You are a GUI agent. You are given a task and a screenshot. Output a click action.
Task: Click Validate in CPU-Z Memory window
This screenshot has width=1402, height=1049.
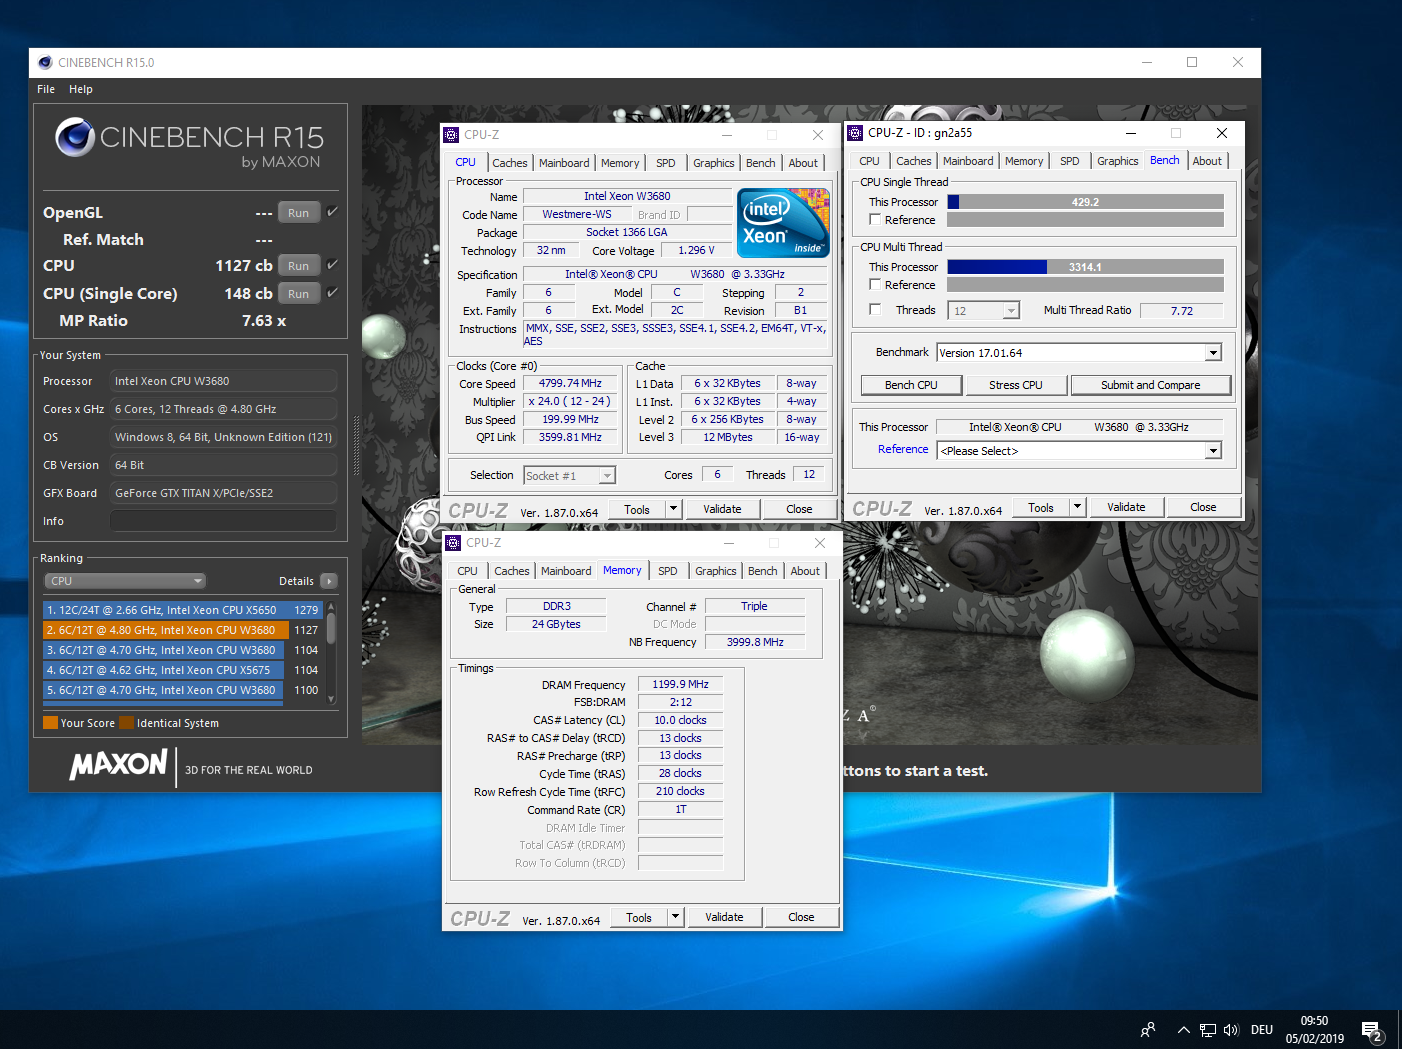724,917
